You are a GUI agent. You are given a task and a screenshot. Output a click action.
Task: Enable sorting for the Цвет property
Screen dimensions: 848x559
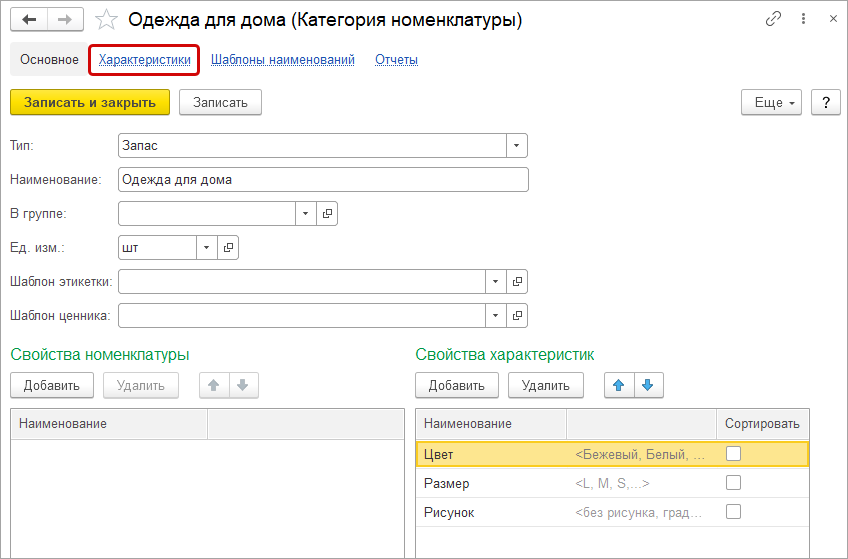click(x=733, y=454)
